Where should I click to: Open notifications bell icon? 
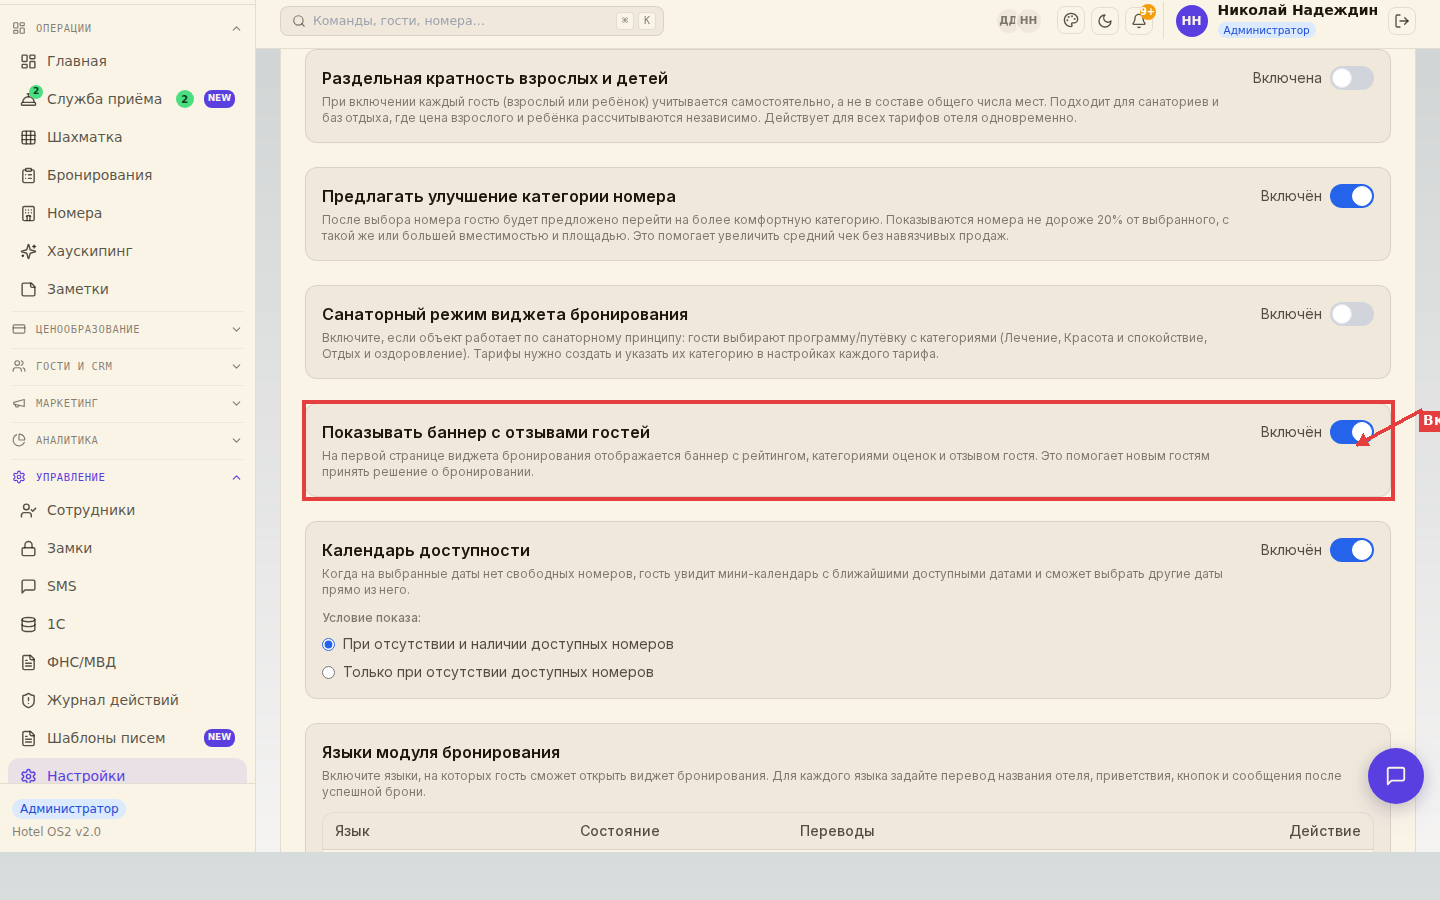[x=1139, y=21]
